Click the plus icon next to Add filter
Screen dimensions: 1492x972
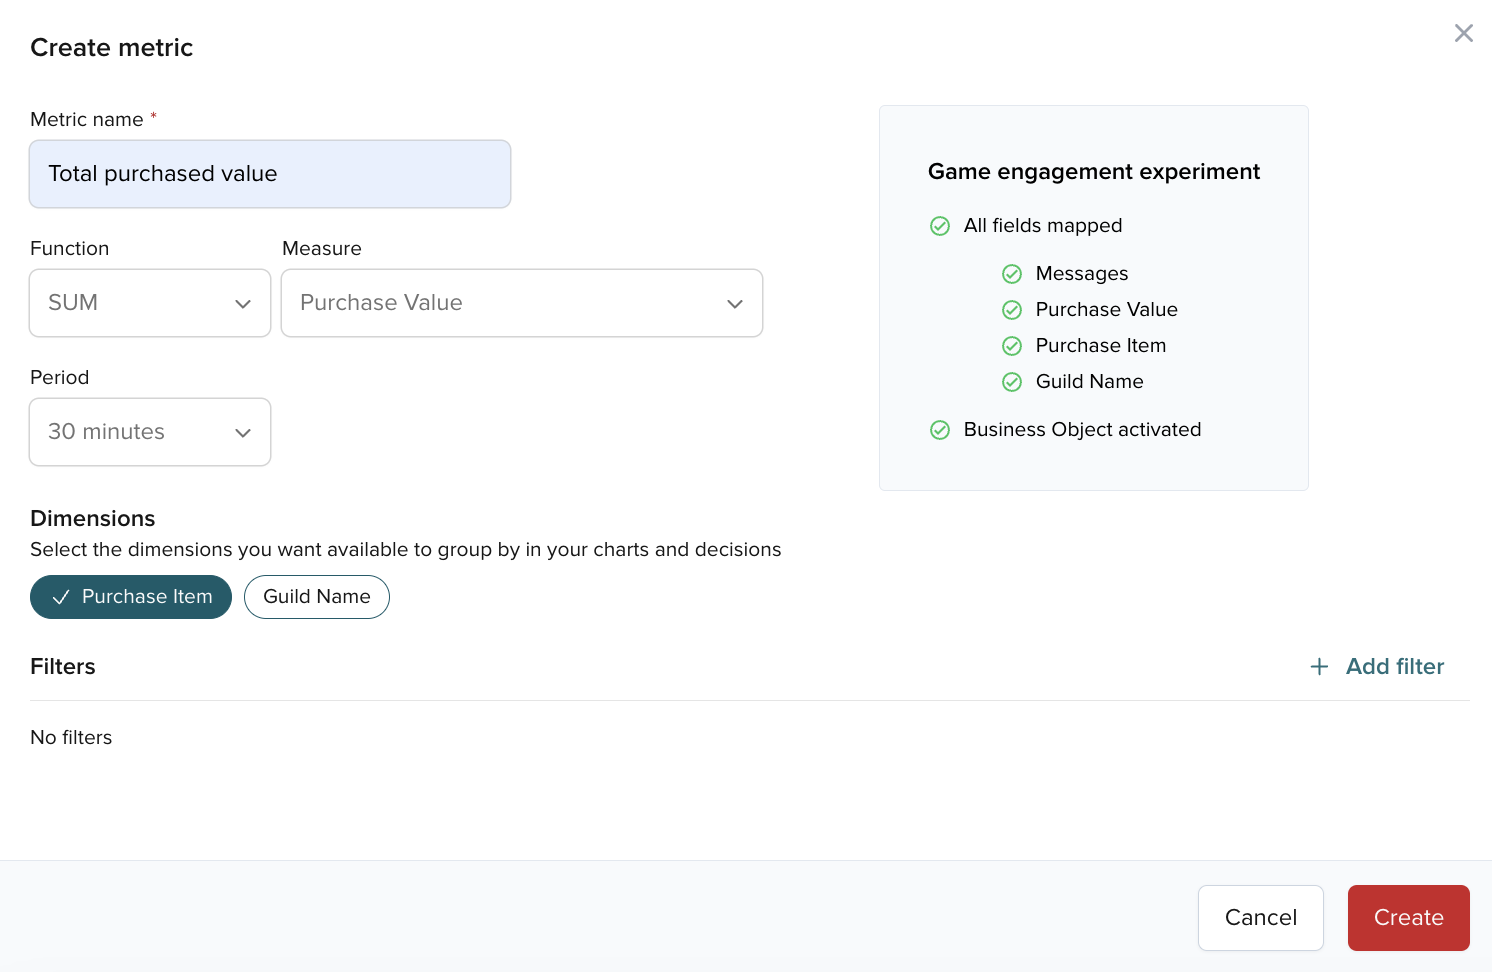coord(1319,666)
